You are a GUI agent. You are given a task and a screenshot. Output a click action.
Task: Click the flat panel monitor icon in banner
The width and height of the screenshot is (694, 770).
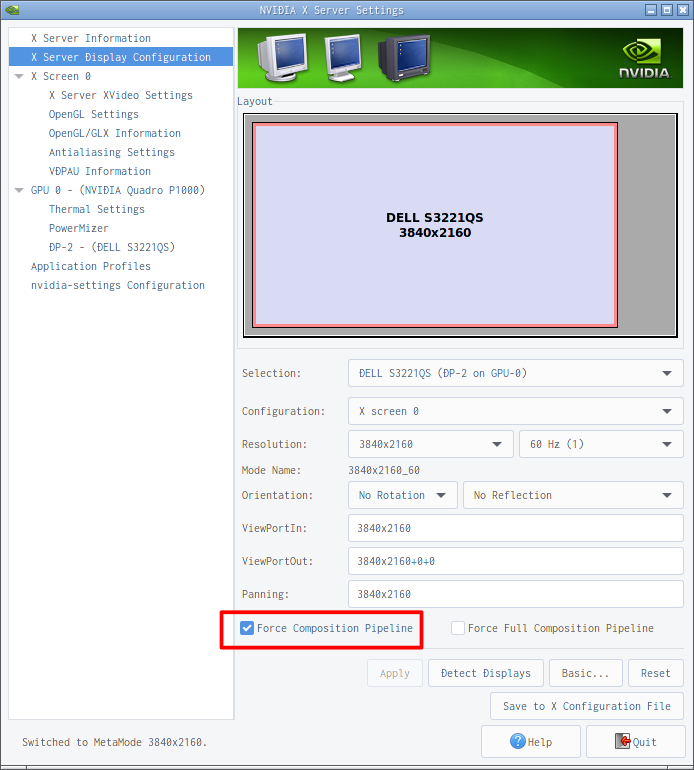(x=342, y=58)
